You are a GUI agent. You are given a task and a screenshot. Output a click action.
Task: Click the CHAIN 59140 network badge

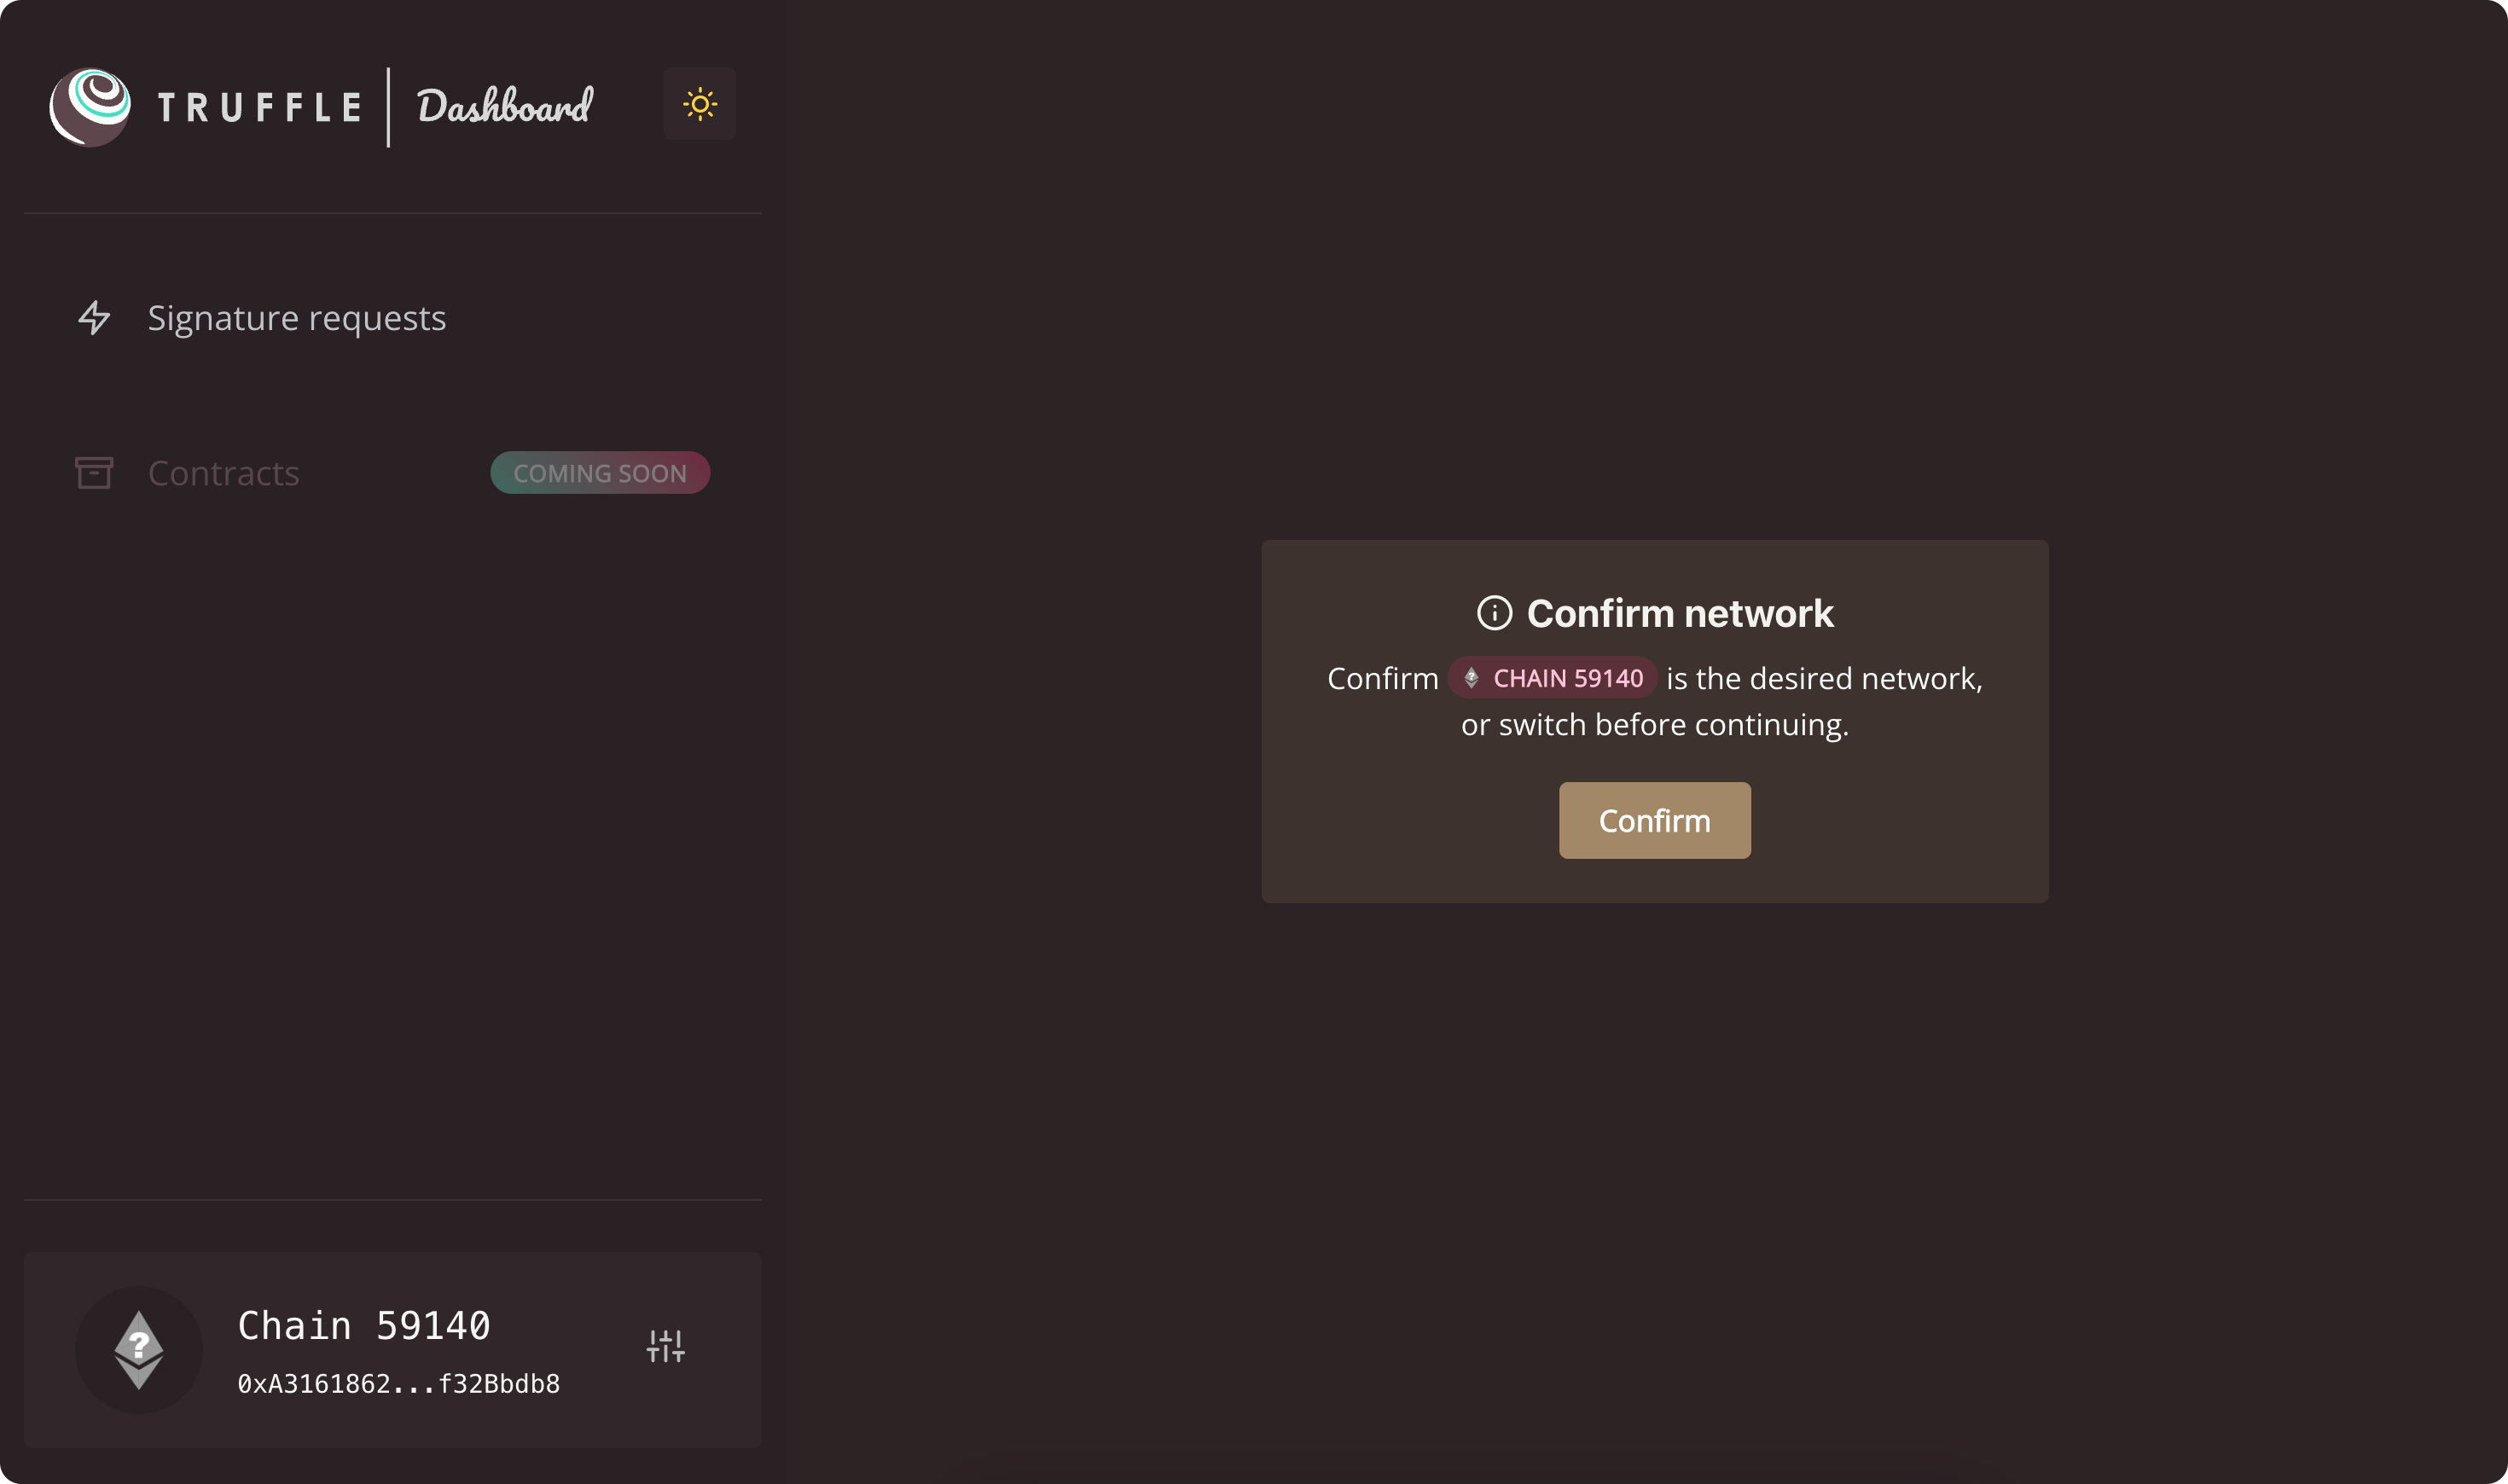(x=1552, y=678)
